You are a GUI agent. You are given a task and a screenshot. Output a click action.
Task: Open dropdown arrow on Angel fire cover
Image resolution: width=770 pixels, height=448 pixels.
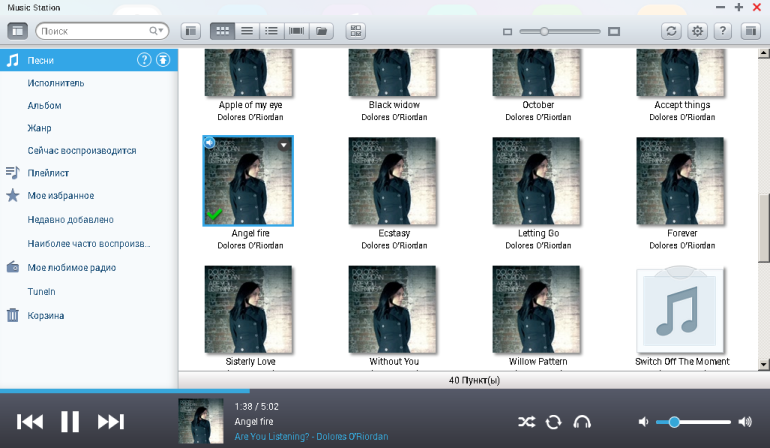click(283, 145)
